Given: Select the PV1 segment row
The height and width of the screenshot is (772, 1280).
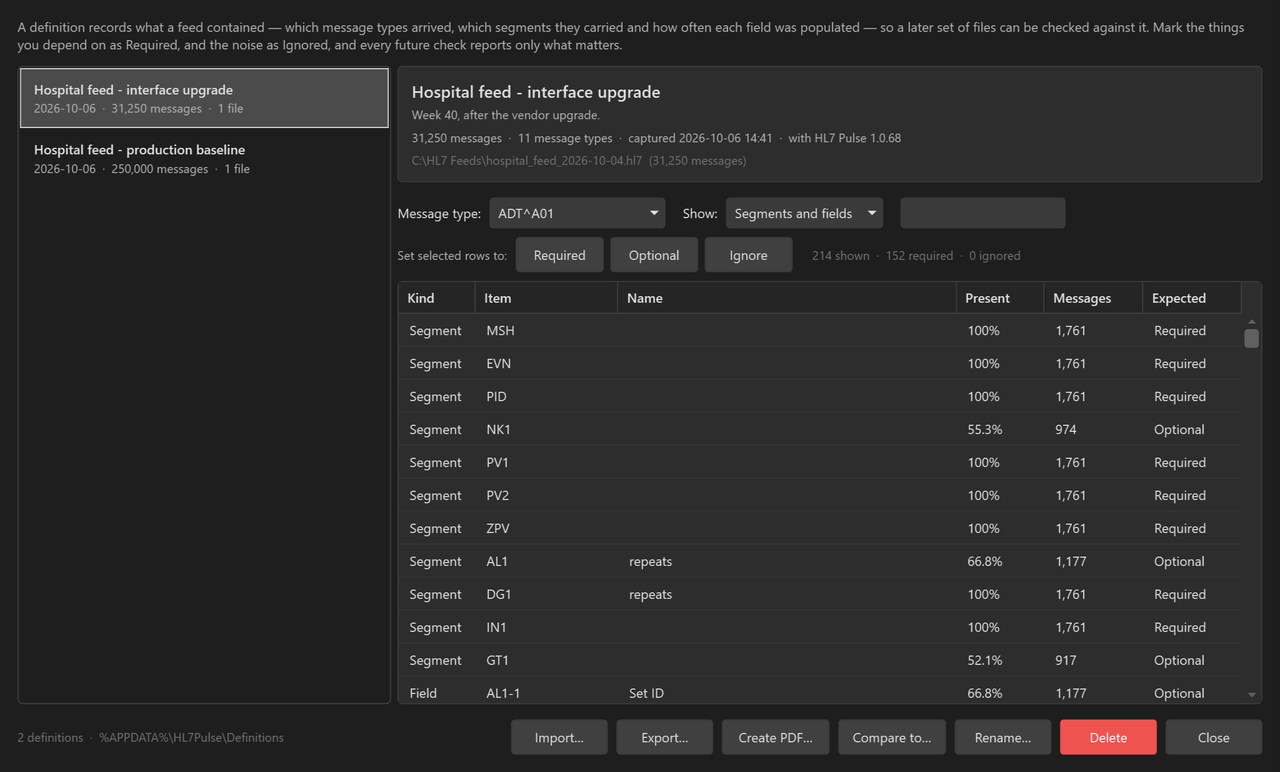Looking at the screenshot, I should (x=820, y=462).
